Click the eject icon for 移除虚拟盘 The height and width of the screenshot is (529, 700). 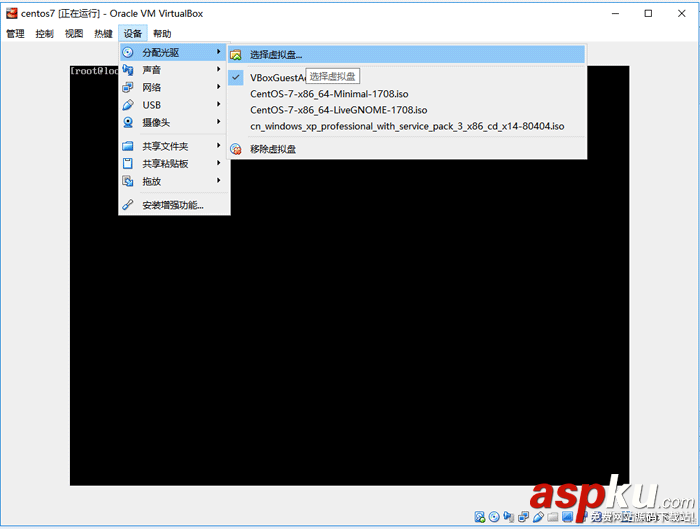(x=236, y=149)
